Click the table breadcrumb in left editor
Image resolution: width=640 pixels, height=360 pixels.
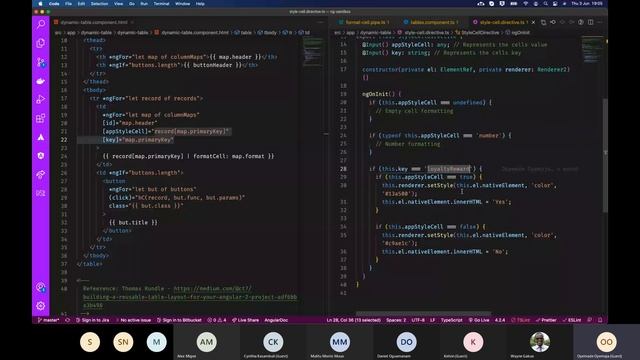coord(243,33)
